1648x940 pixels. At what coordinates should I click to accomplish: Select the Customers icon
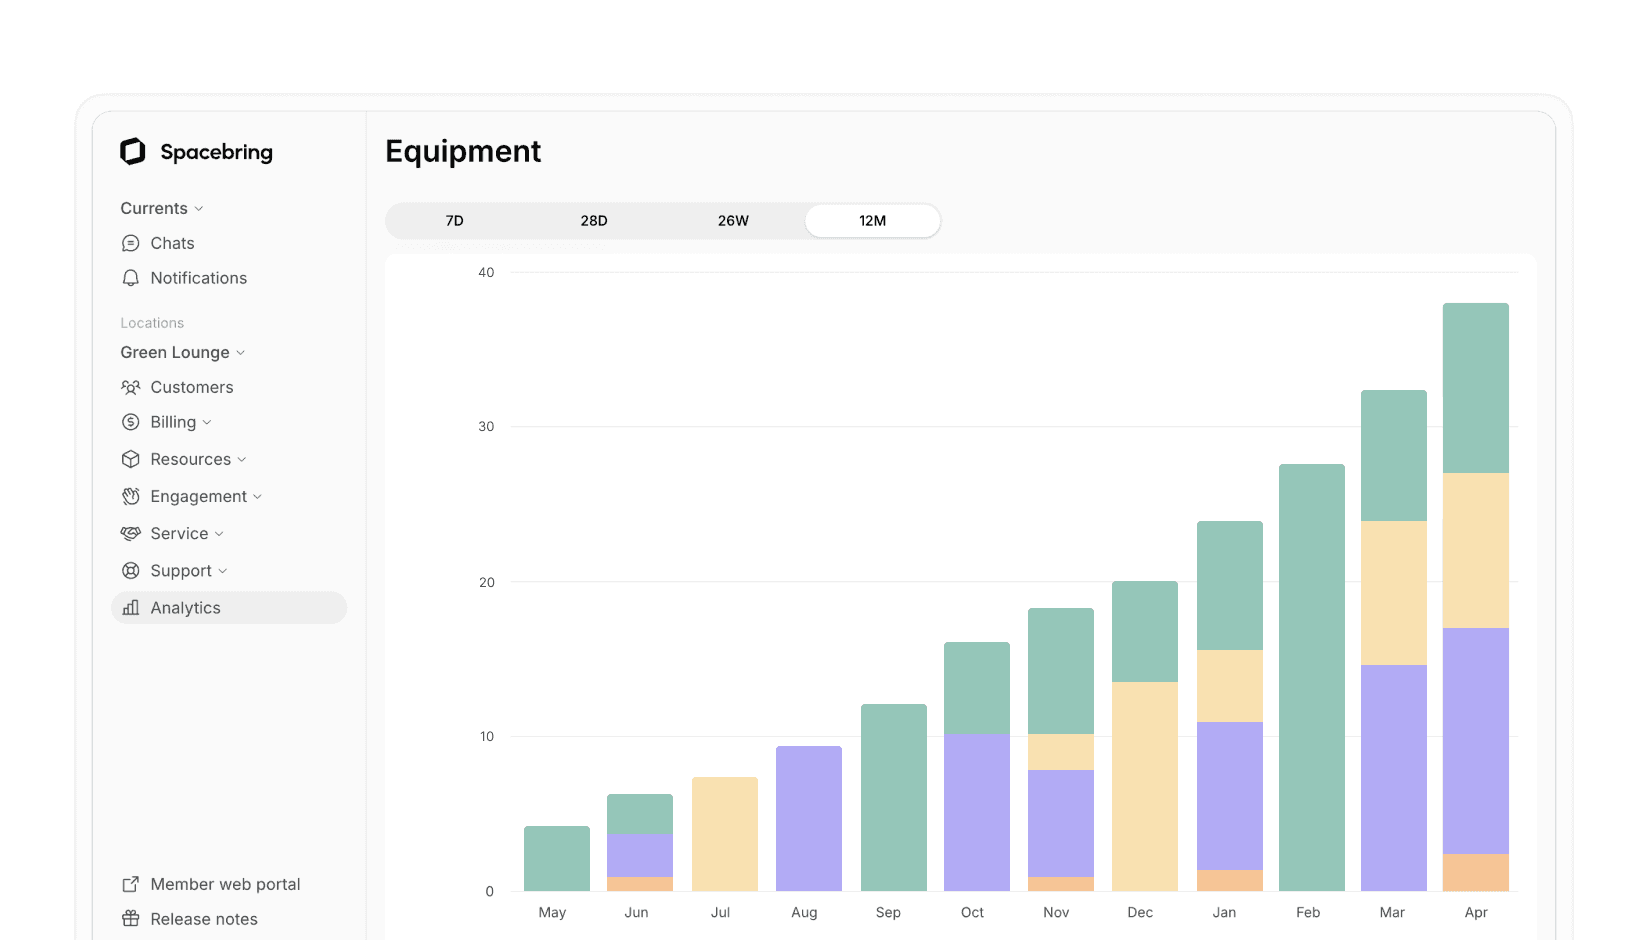[131, 387]
